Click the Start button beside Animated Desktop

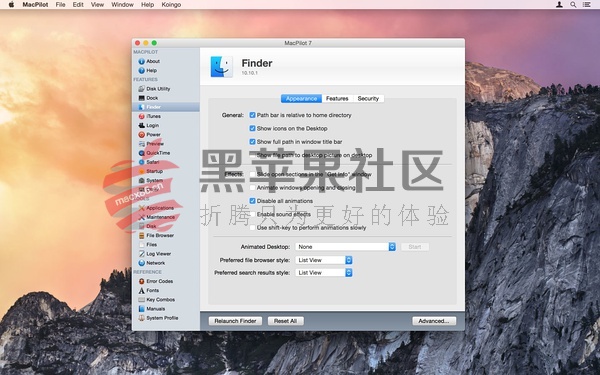click(415, 247)
